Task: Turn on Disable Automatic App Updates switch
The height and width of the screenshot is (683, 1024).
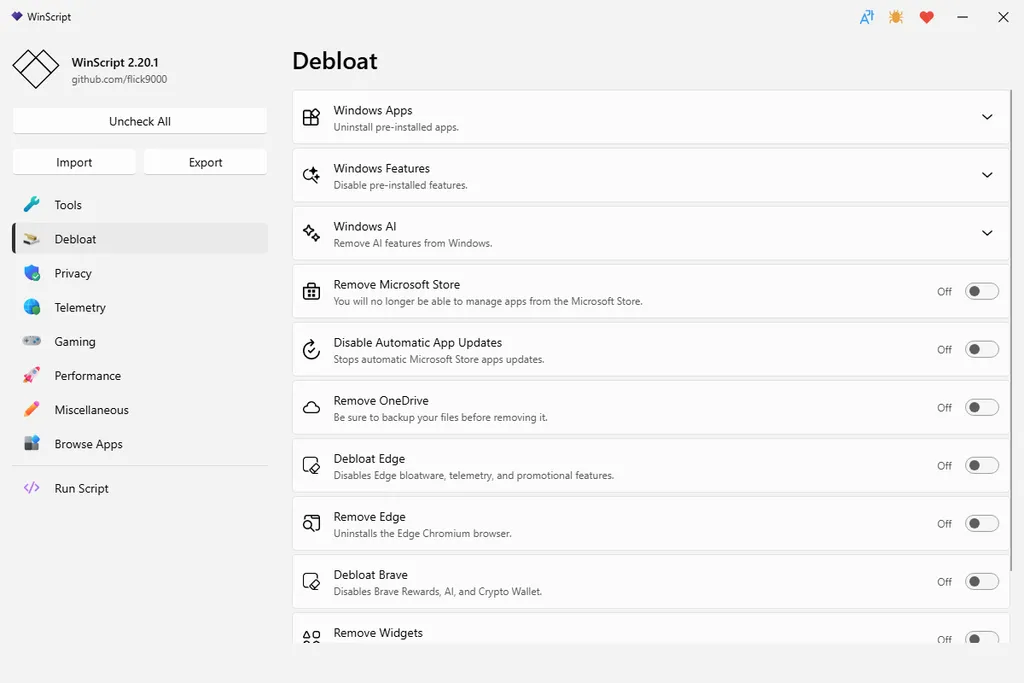Action: pos(982,349)
